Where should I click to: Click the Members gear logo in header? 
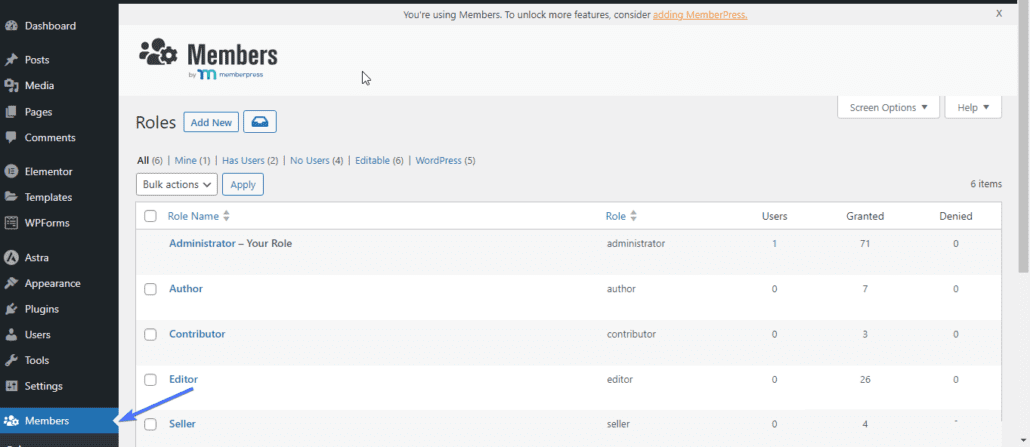click(x=158, y=53)
